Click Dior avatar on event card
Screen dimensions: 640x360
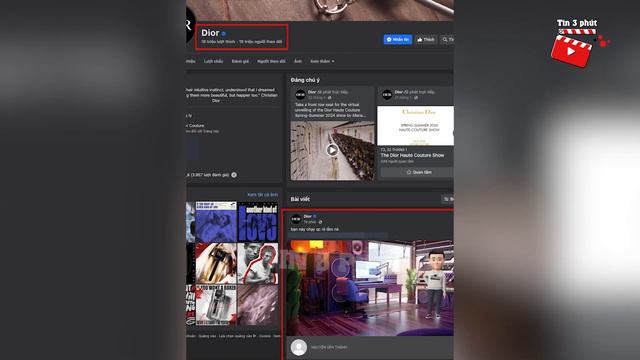pyautogui.click(x=387, y=95)
